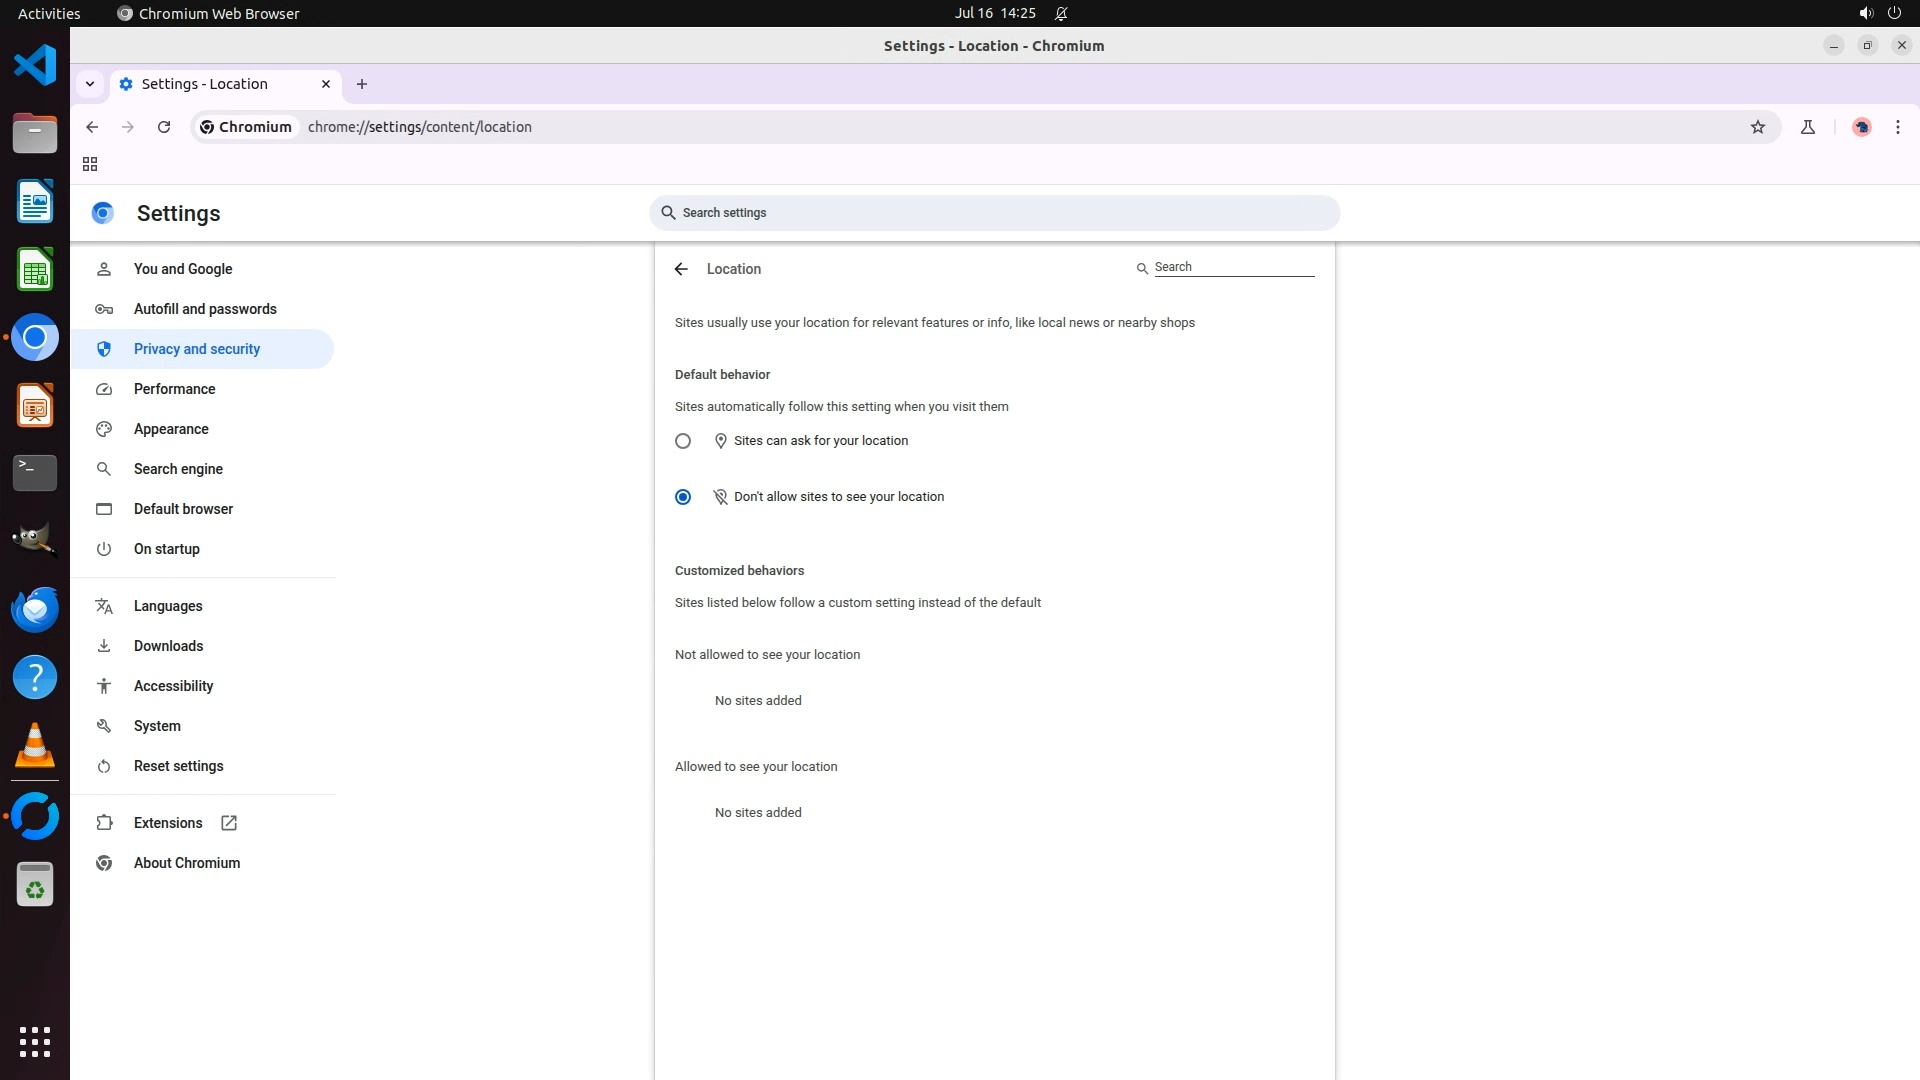This screenshot has height=1080, width=1920.
Task: Click the Location site search field
Action: click(x=1233, y=267)
